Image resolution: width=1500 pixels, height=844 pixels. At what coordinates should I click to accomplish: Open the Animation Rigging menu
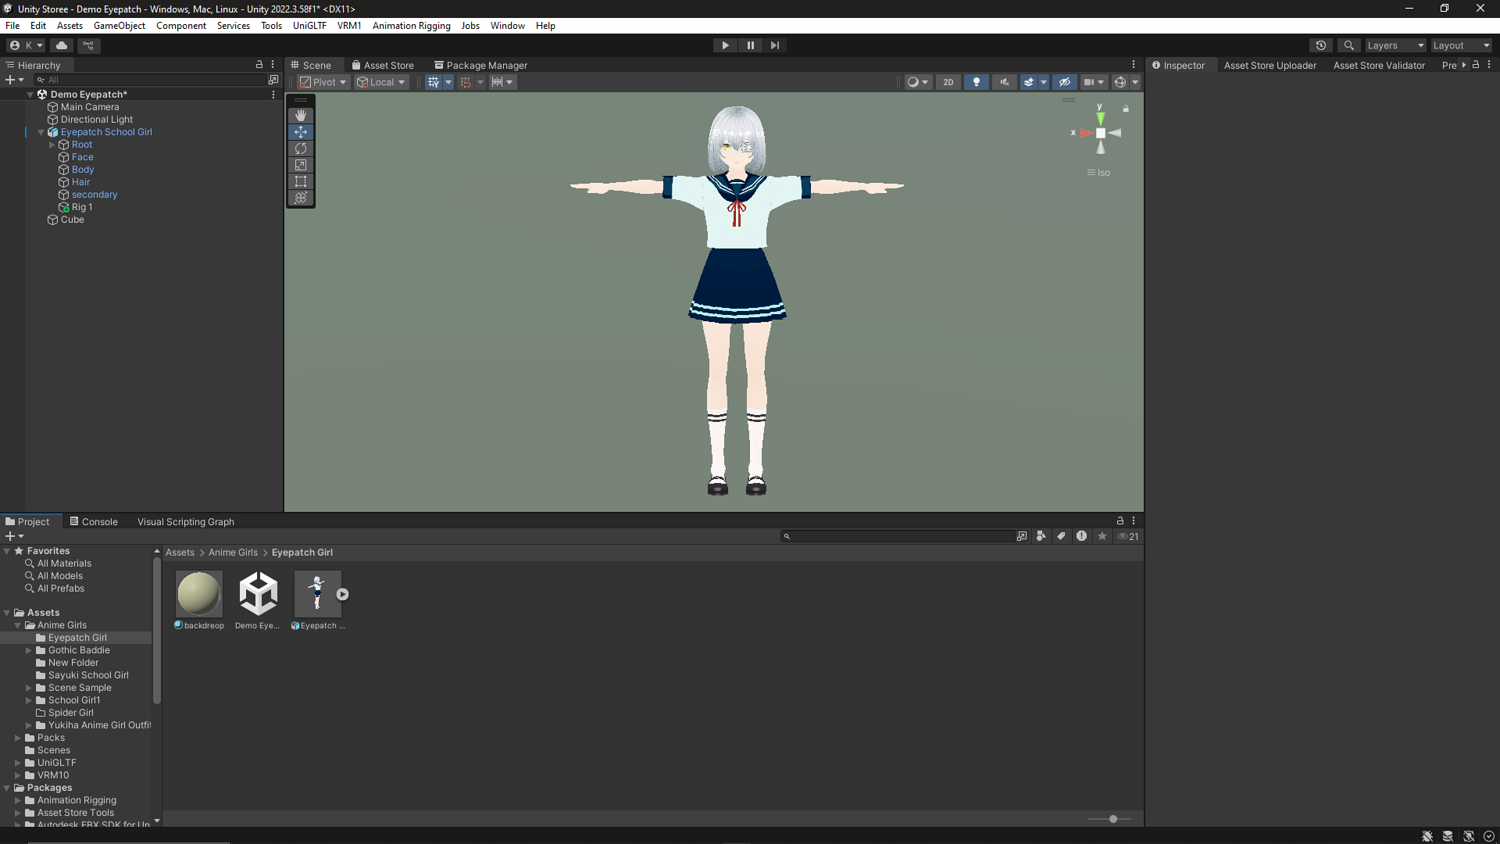[x=411, y=26]
